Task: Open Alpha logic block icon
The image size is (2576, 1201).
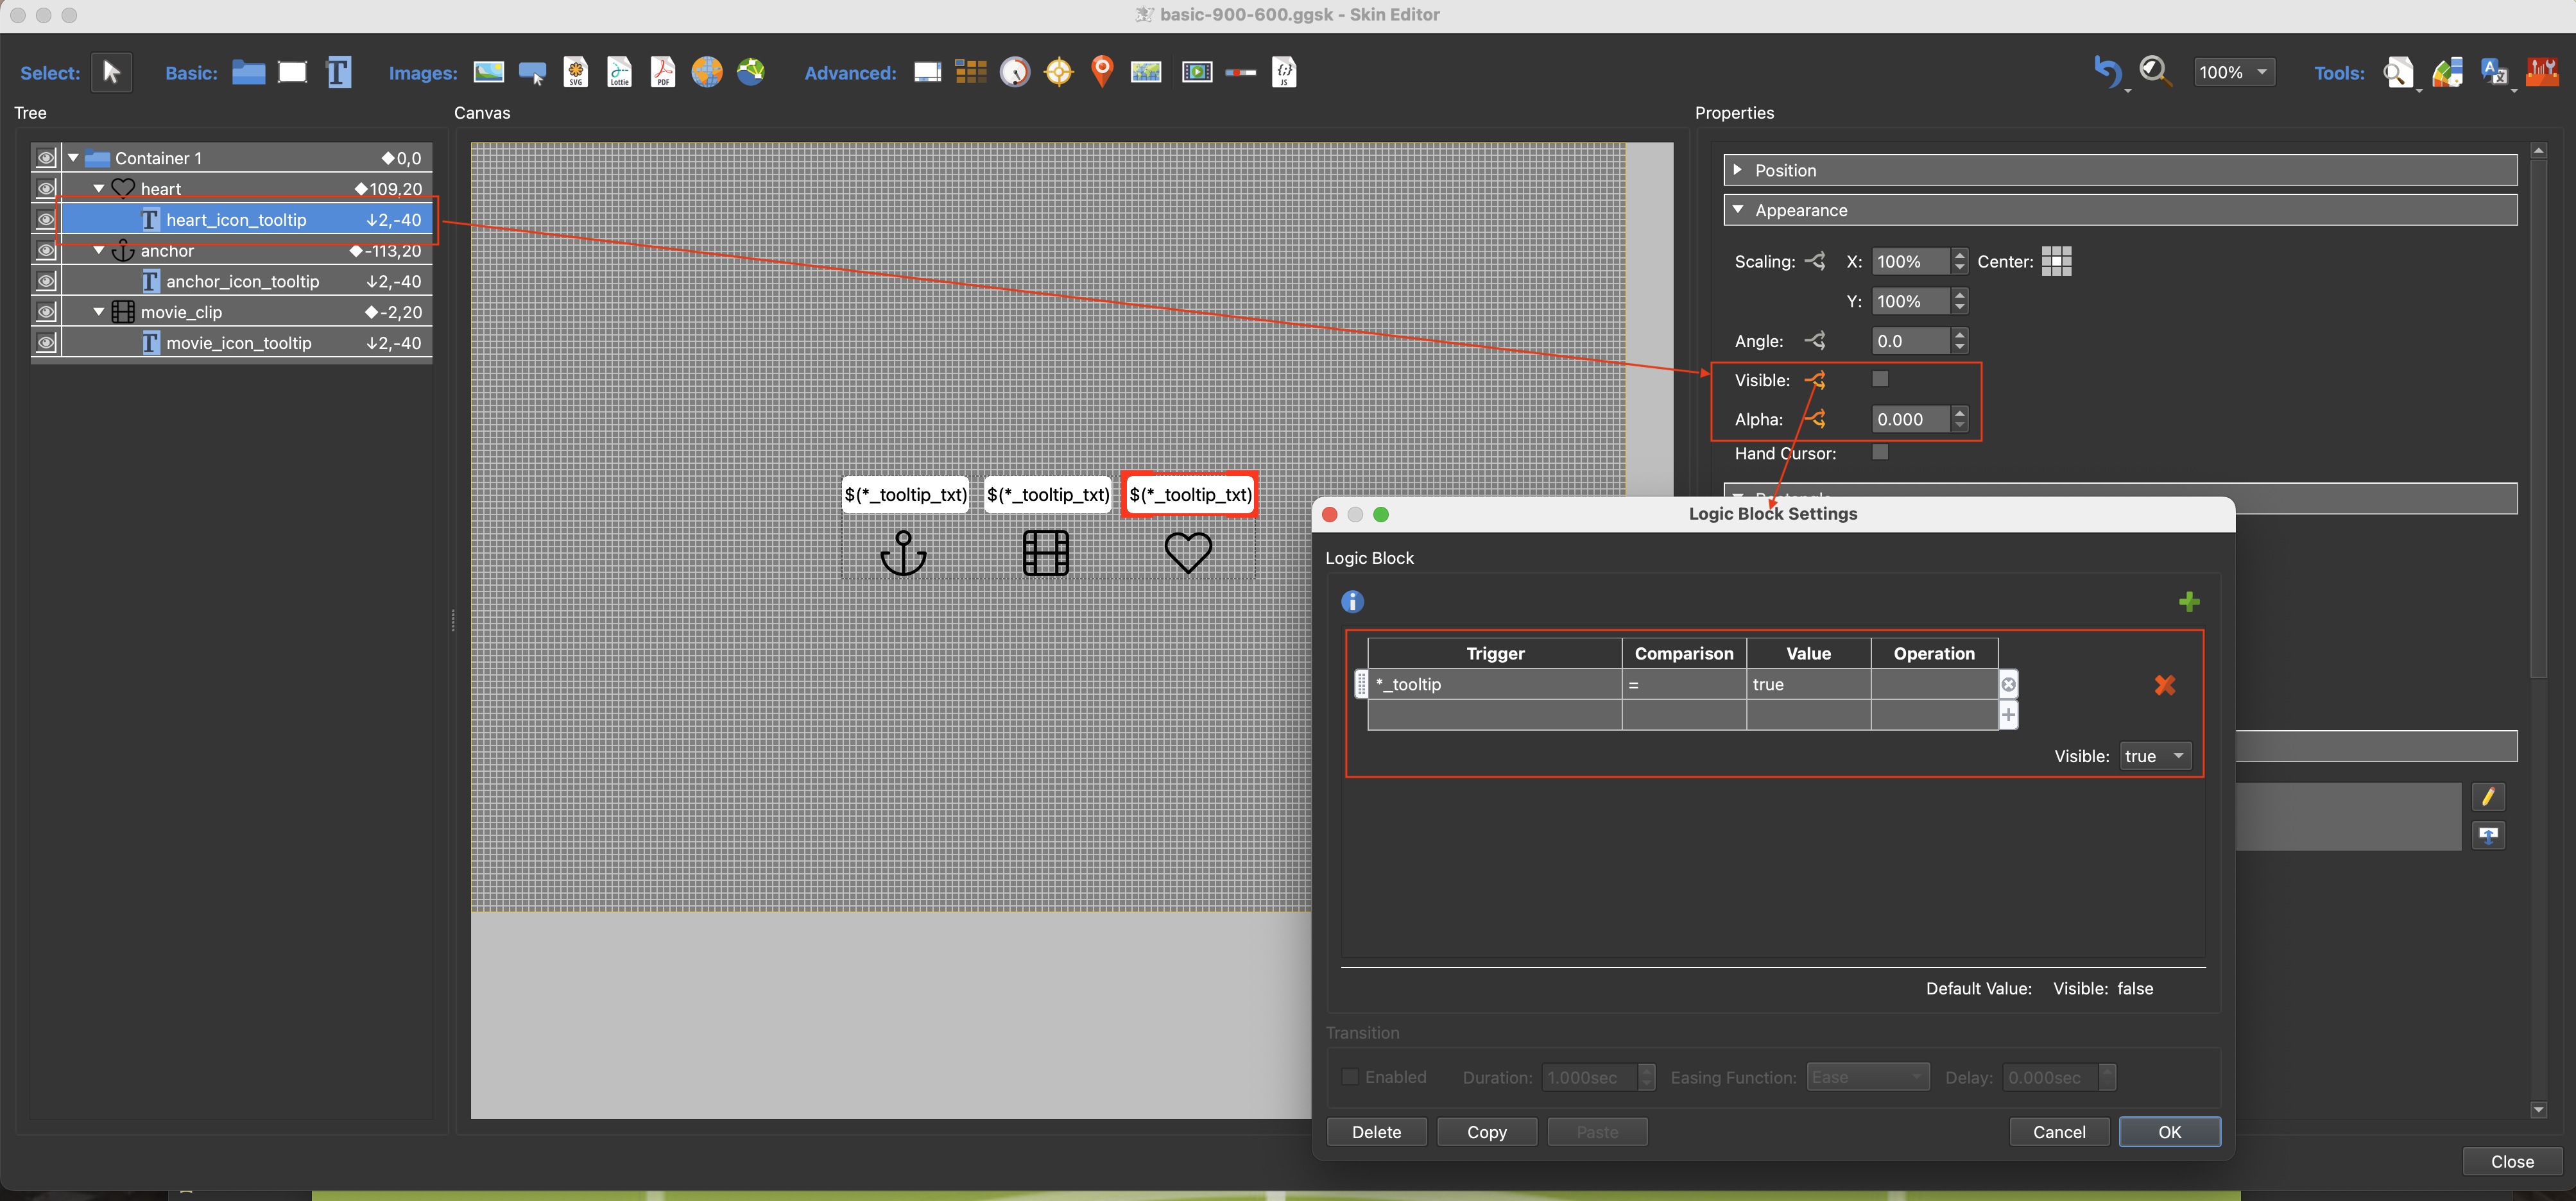Action: [1815, 419]
